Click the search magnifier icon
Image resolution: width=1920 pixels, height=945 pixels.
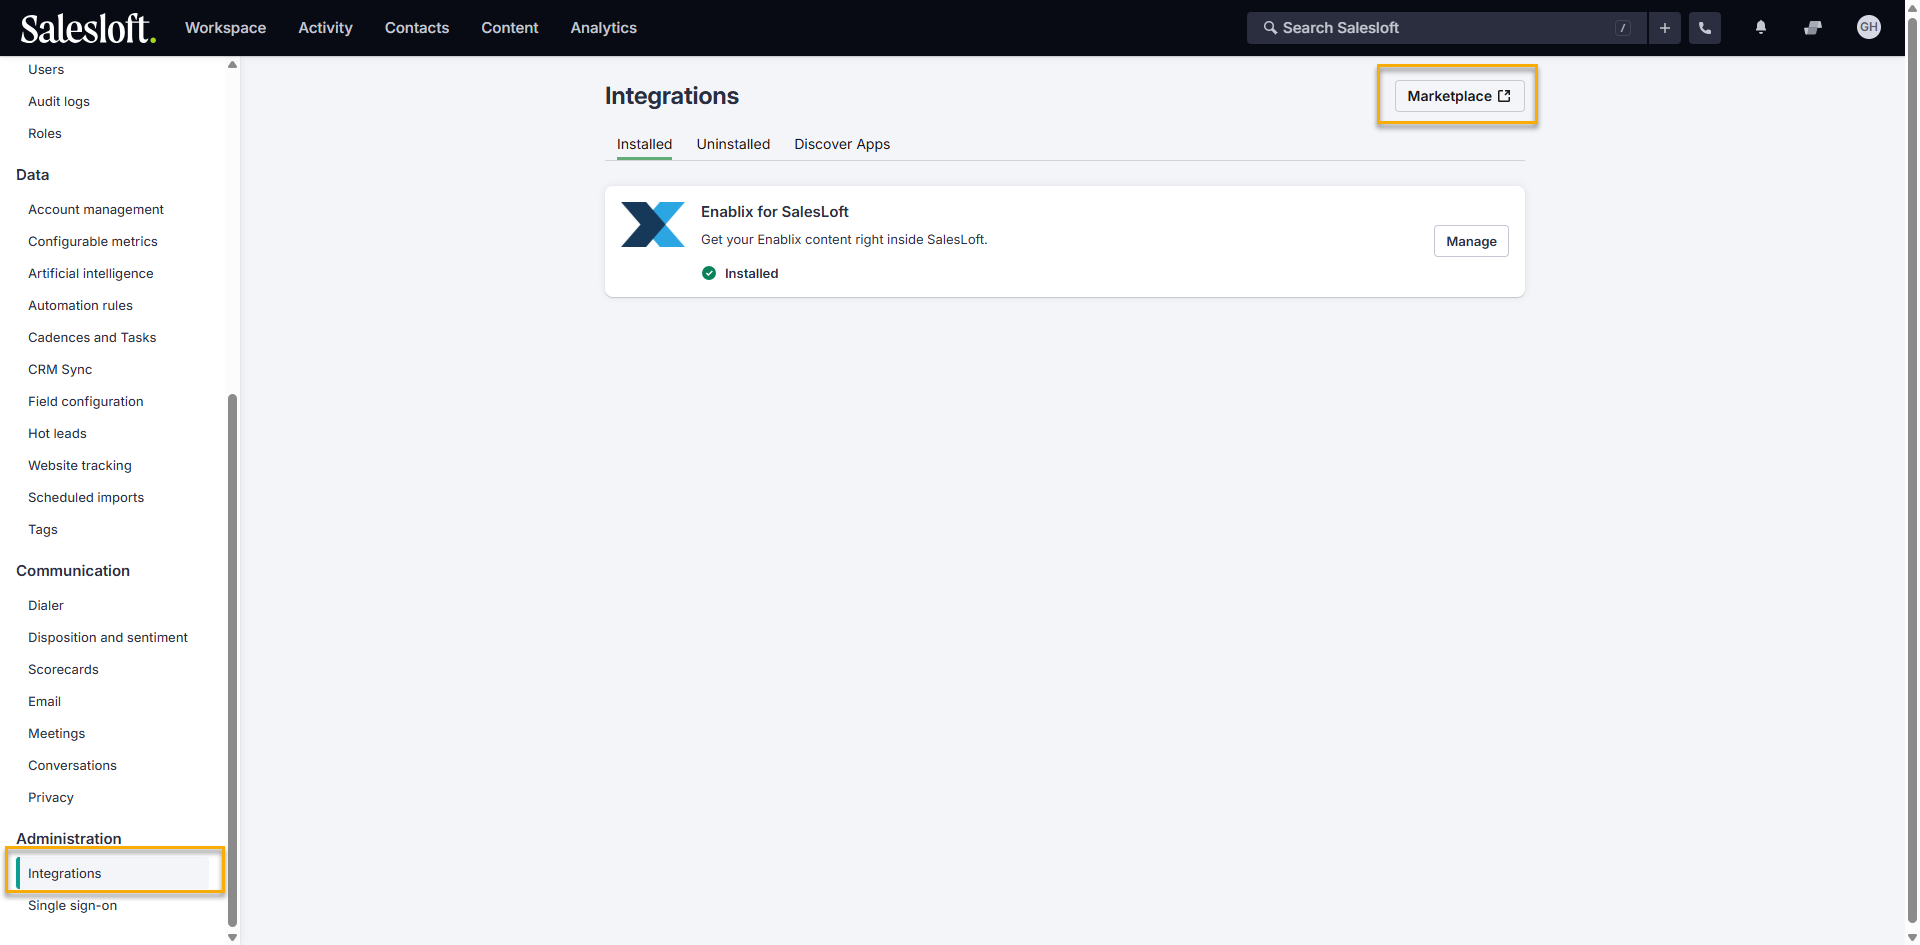point(1270,28)
